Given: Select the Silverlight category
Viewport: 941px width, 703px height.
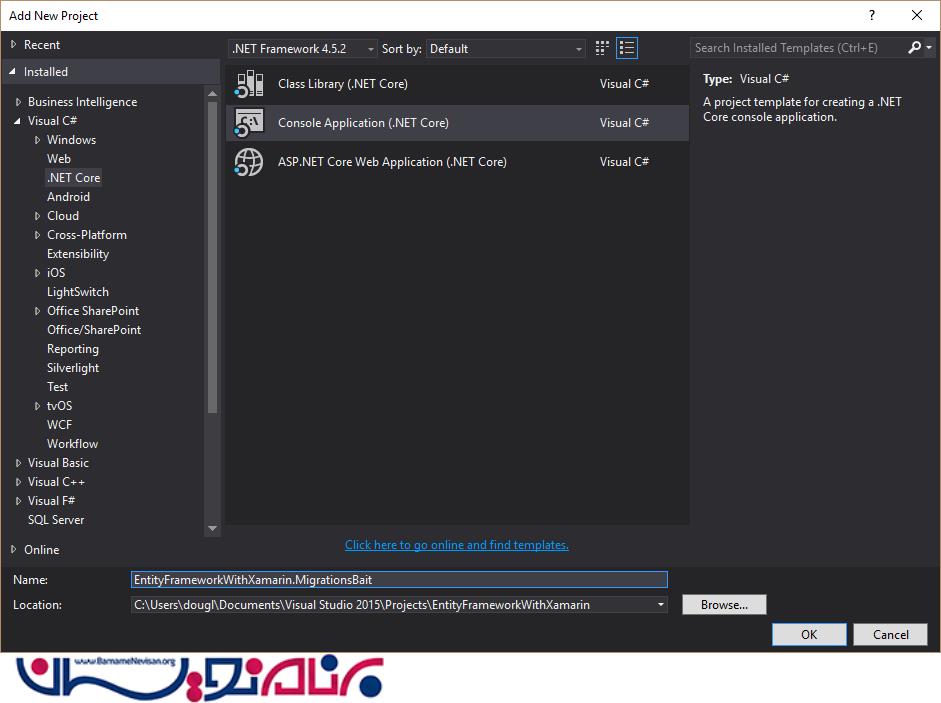Looking at the screenshot, I should [x=73, y=368].
